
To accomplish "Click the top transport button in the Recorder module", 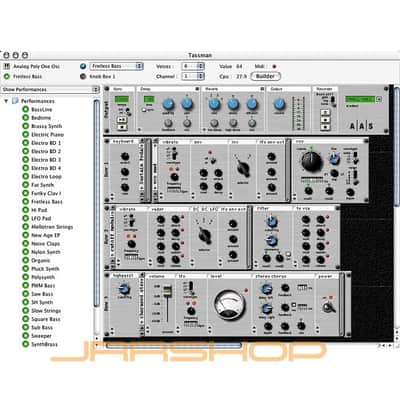I will [x=325, y=112].
